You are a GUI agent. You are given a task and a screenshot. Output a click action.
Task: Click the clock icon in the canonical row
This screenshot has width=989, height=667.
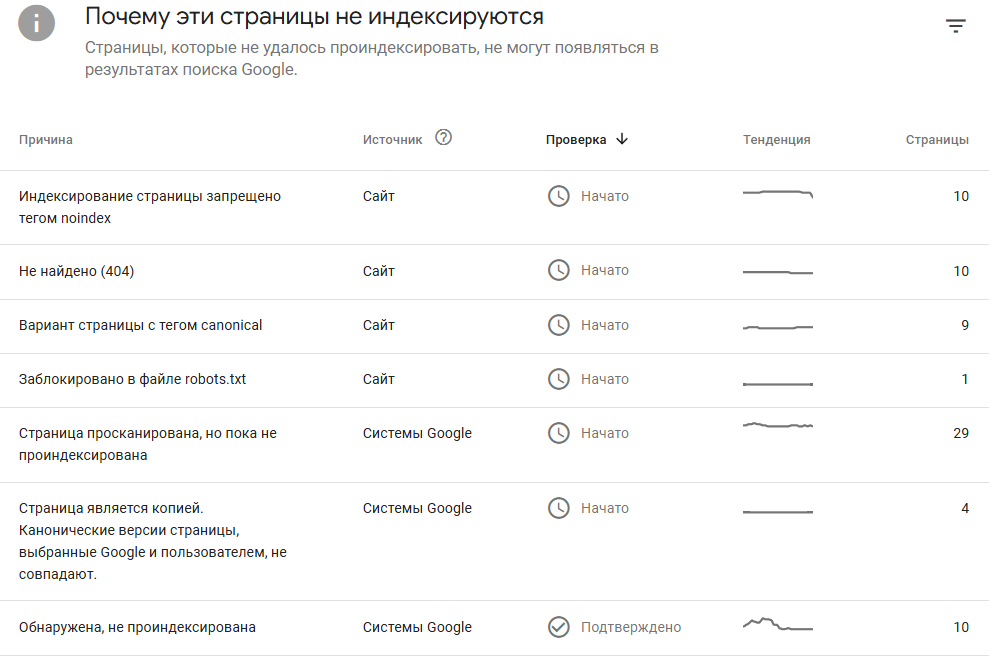(559, 325)
